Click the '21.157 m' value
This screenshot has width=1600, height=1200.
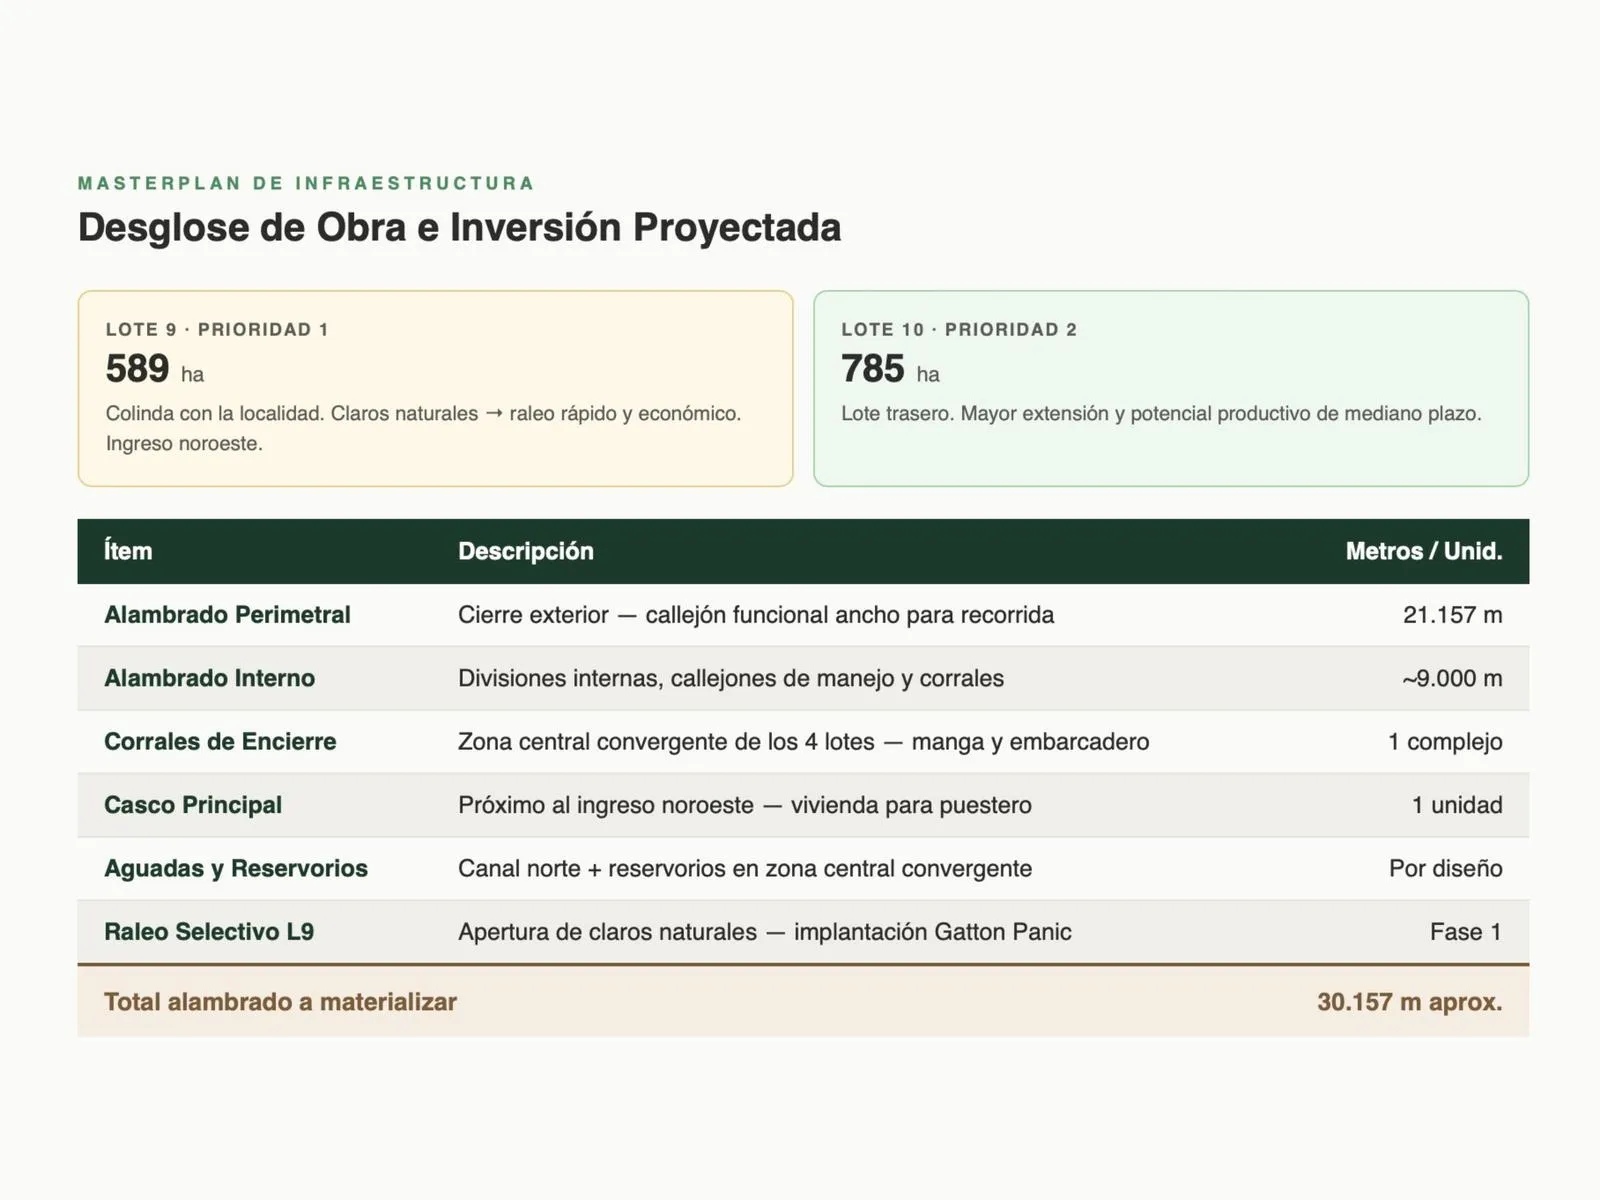pos(1452,615)
